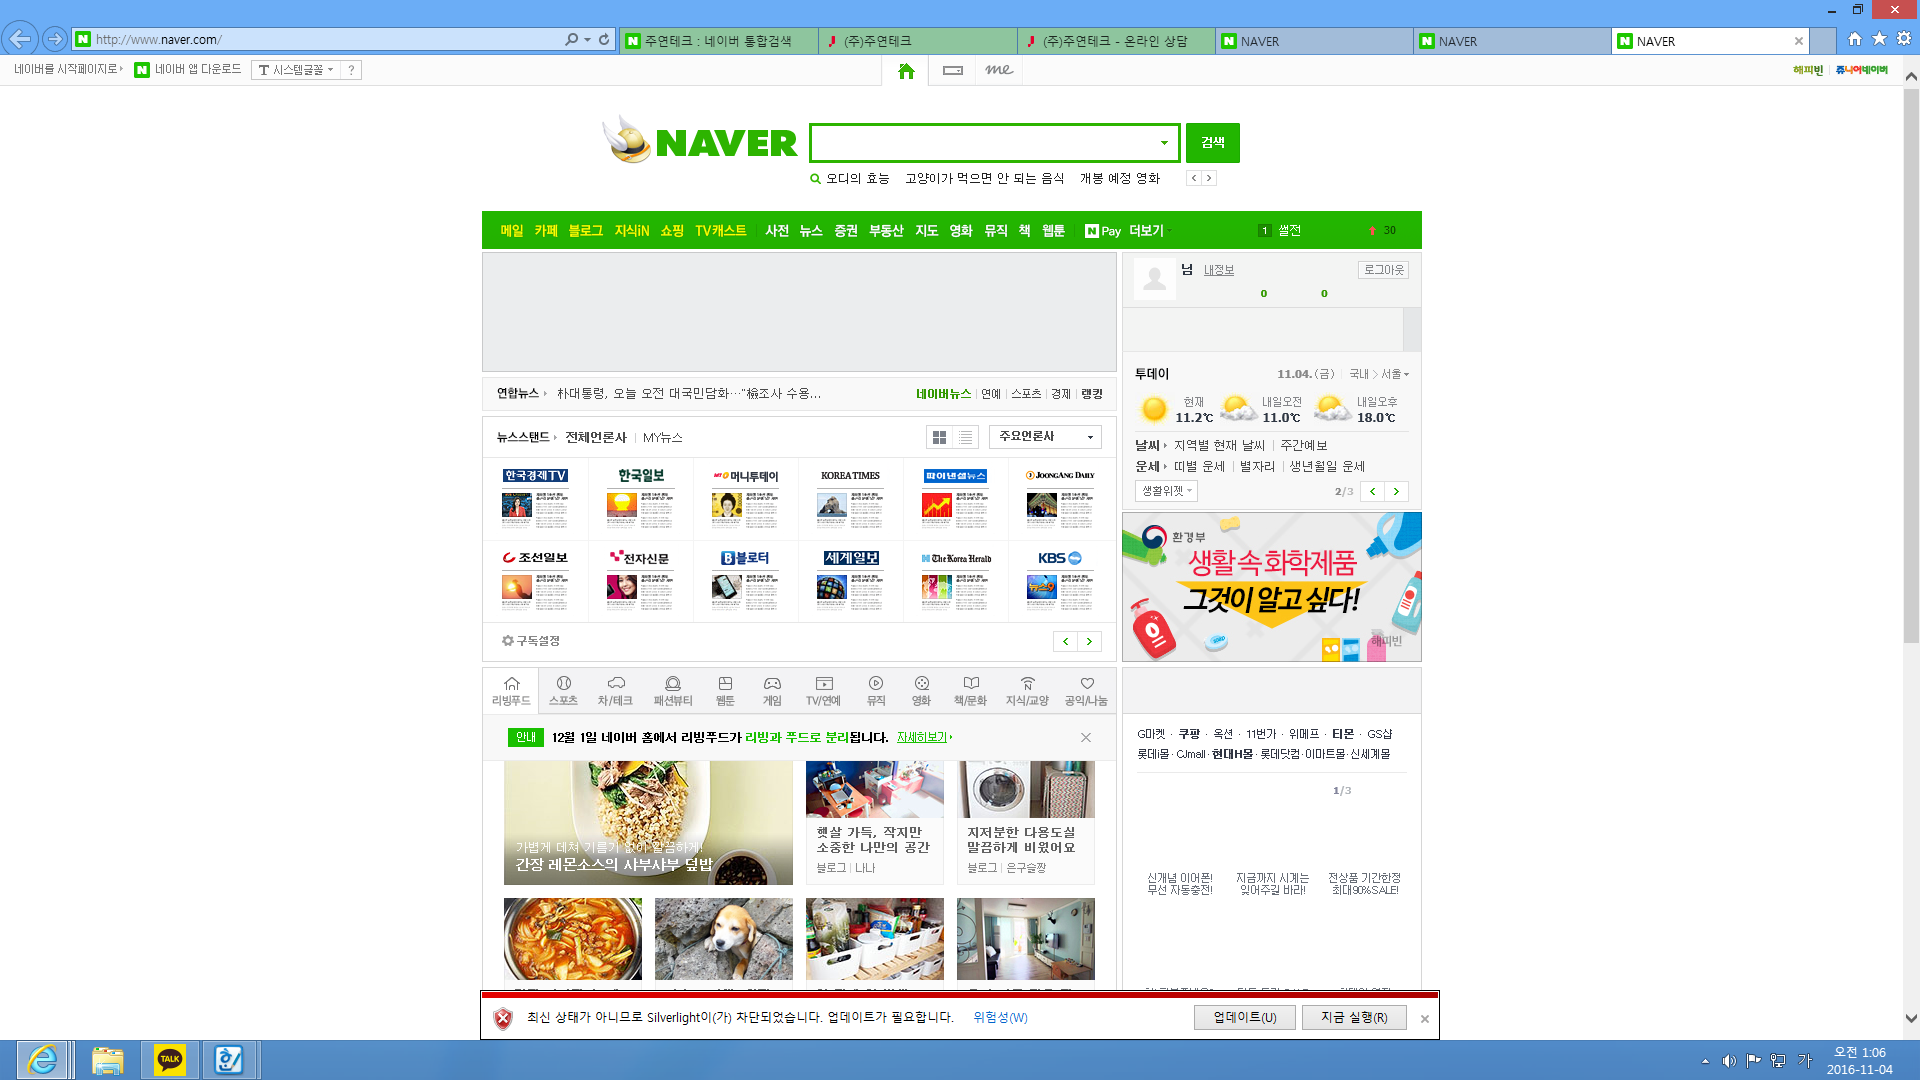Open the 시스템글꼴 font dropdown
The image size is (1920, 1080).
coord(296,70)
